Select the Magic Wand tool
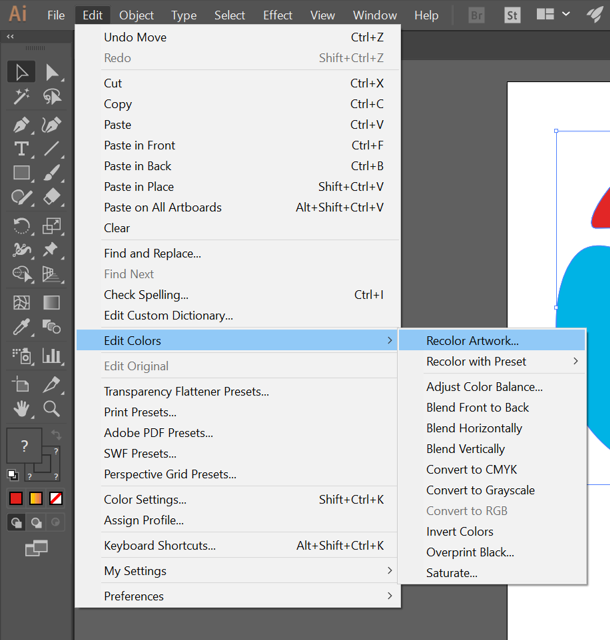 click(x=21, y=97)
